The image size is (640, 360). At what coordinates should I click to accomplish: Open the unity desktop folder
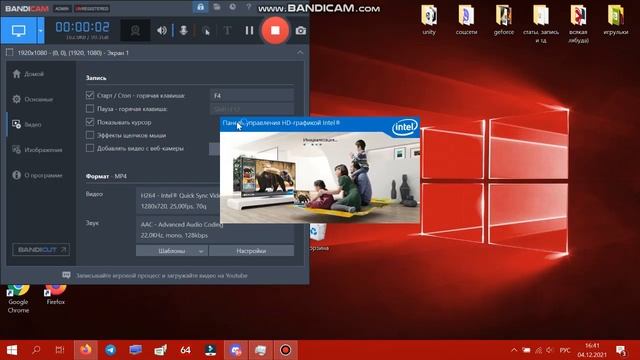pos(429,20)
